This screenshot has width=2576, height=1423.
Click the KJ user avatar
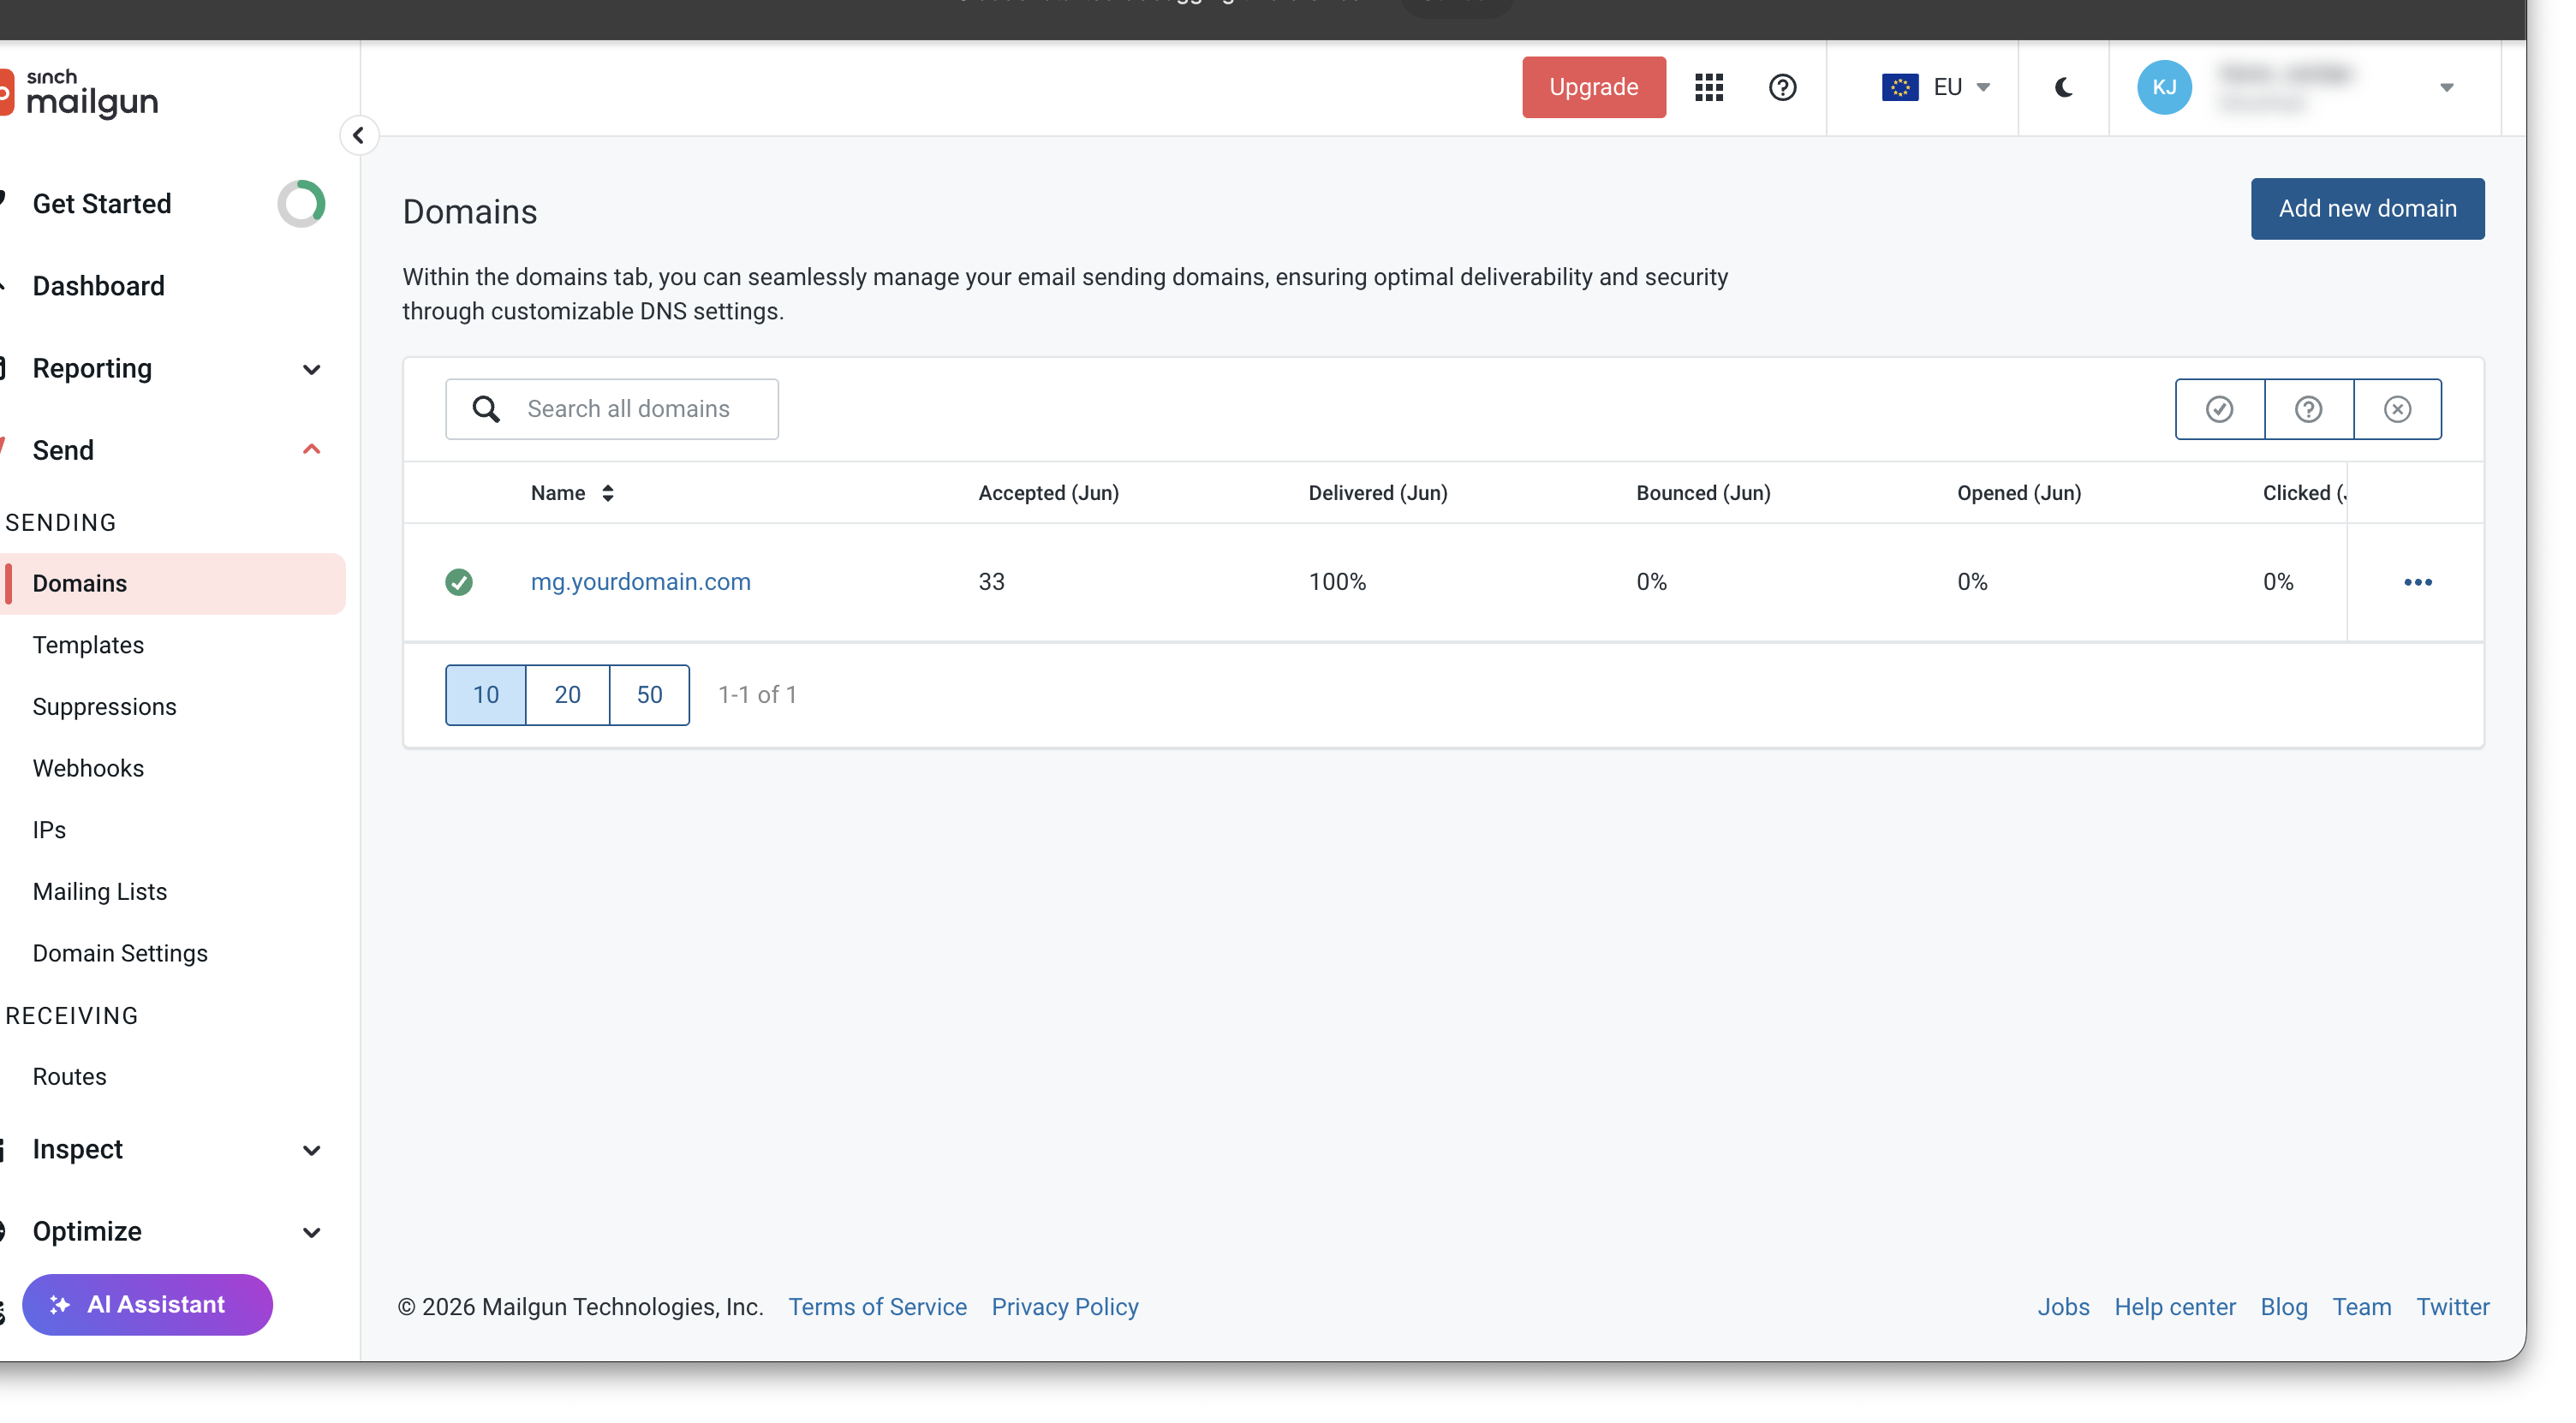(x=2164, y=87)
